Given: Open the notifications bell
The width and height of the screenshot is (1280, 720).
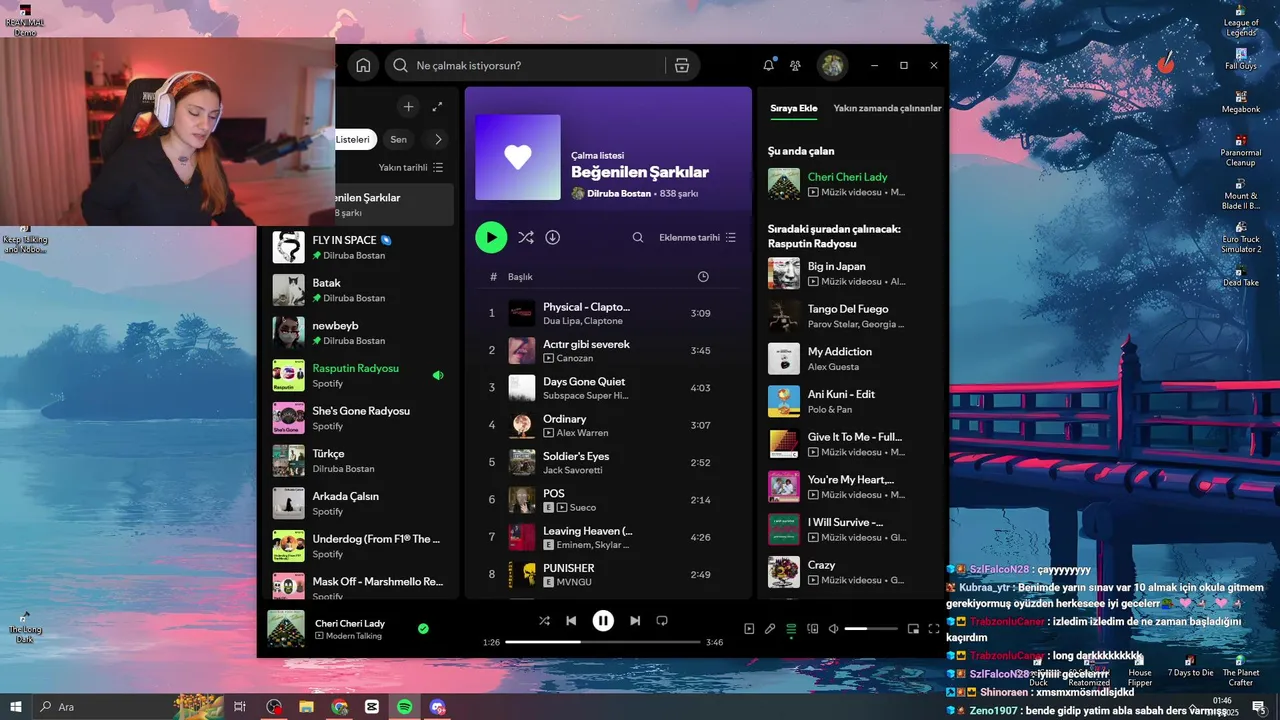Looking at the screenshot, I should [768, 65].
